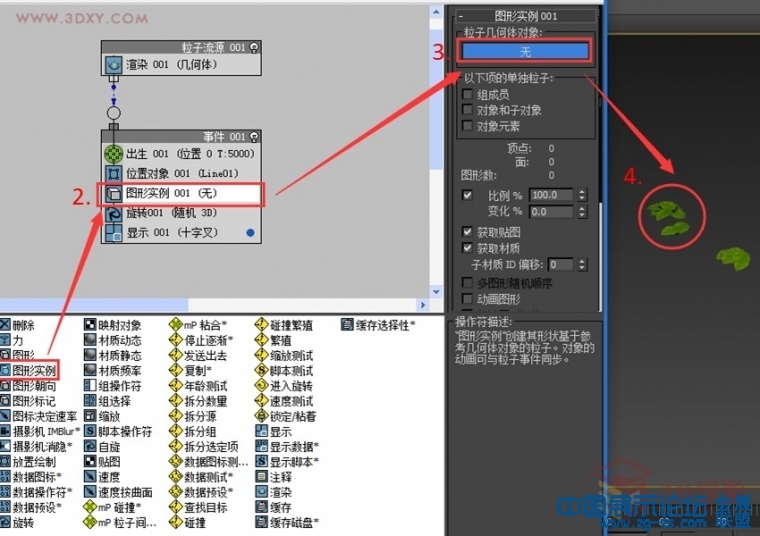This screenshot has width=760, height=536.
Task: Click the 子材质 ID 偏移 value field
Action: coord(560,264)
